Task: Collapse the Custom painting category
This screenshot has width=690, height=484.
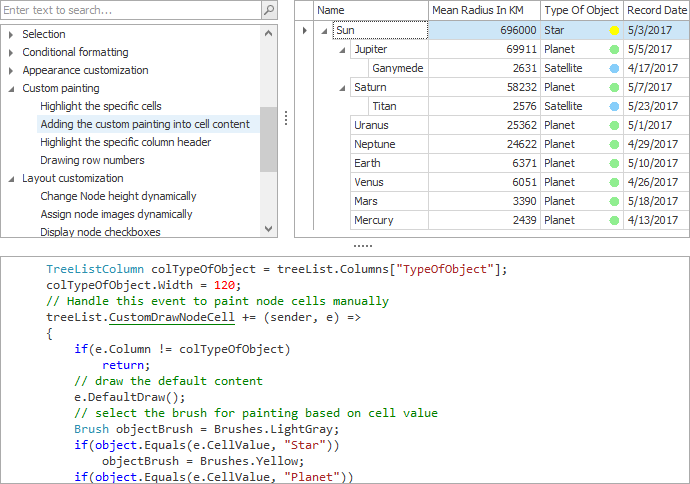Action: click(x=11, y=88)
